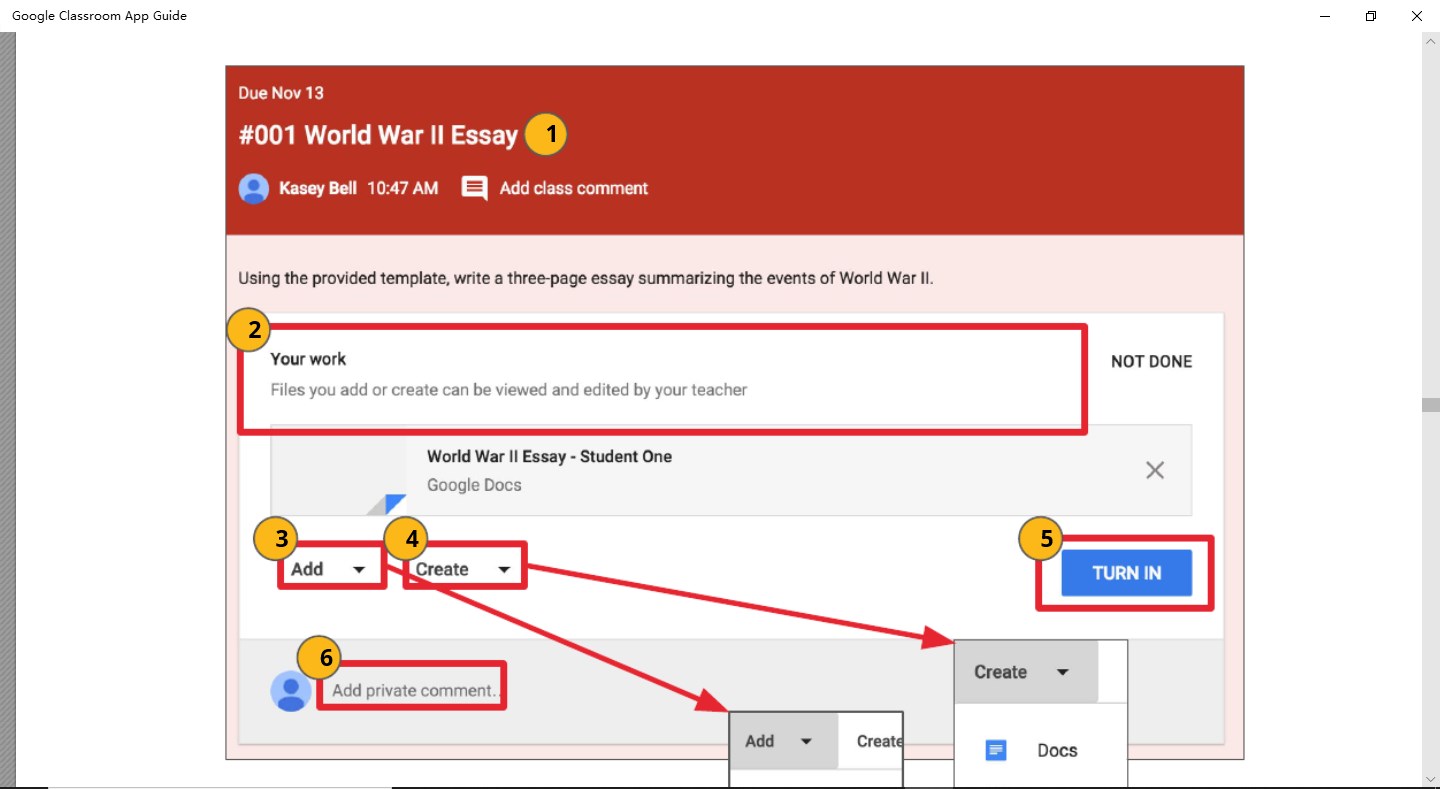Viewport: 1440px width, 789px height.
Task: Click the scrollbar down arrow
Action: [x=1431, y=778]
